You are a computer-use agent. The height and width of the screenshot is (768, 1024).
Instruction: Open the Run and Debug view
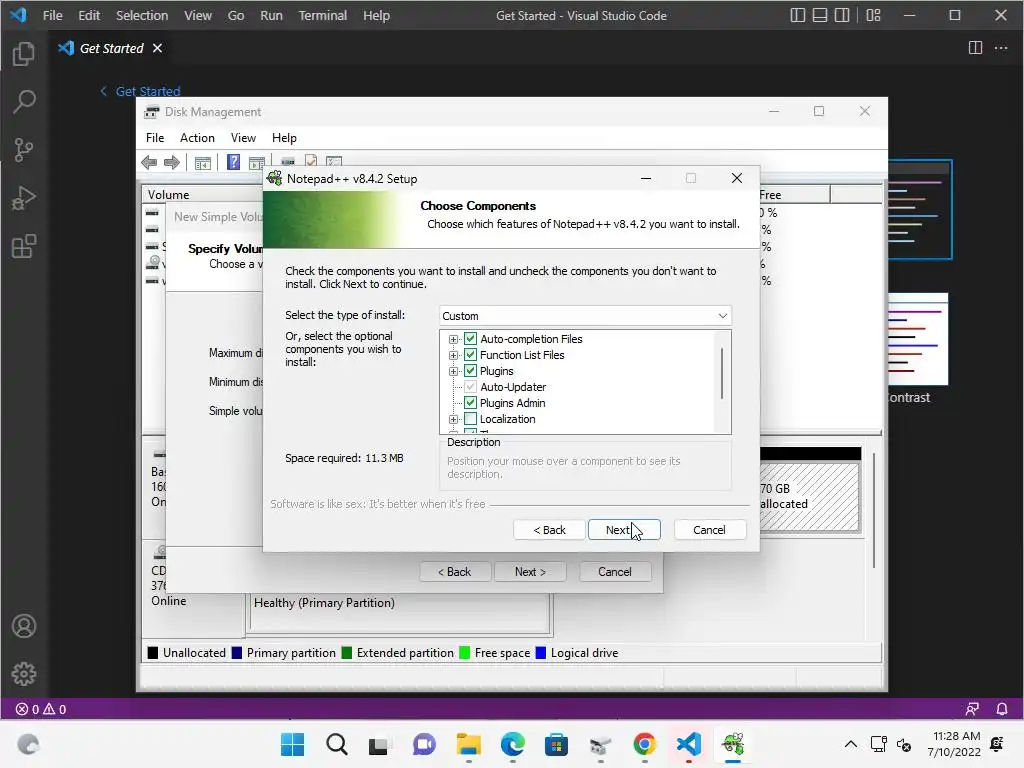tap(24, 198)
